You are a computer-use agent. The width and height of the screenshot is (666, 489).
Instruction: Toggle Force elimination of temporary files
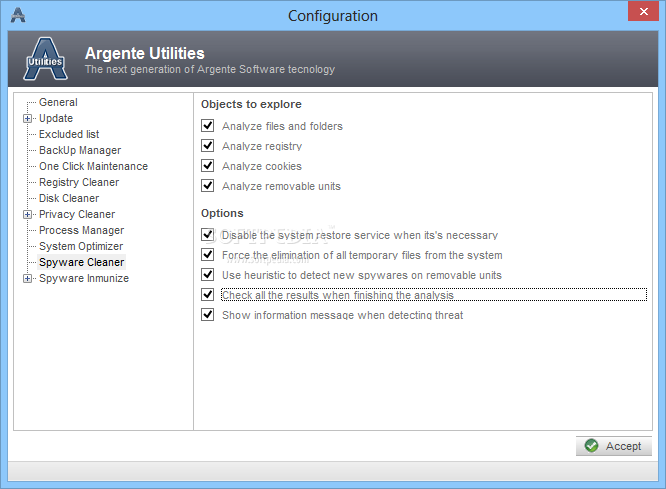(207, 254)
